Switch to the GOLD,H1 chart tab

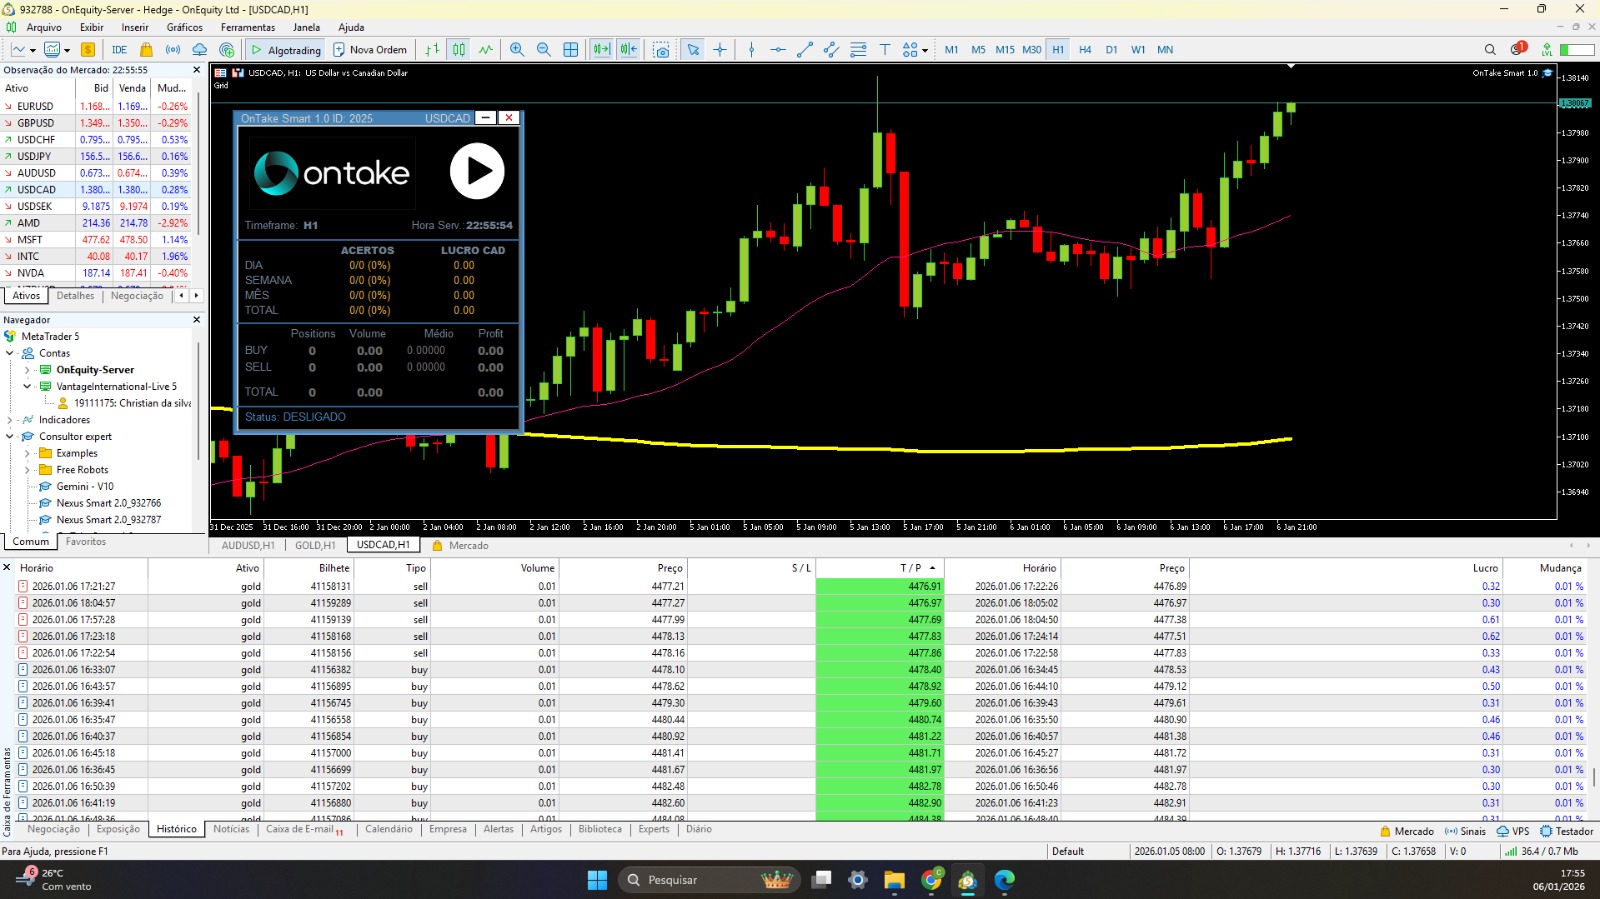click(315, 545)
